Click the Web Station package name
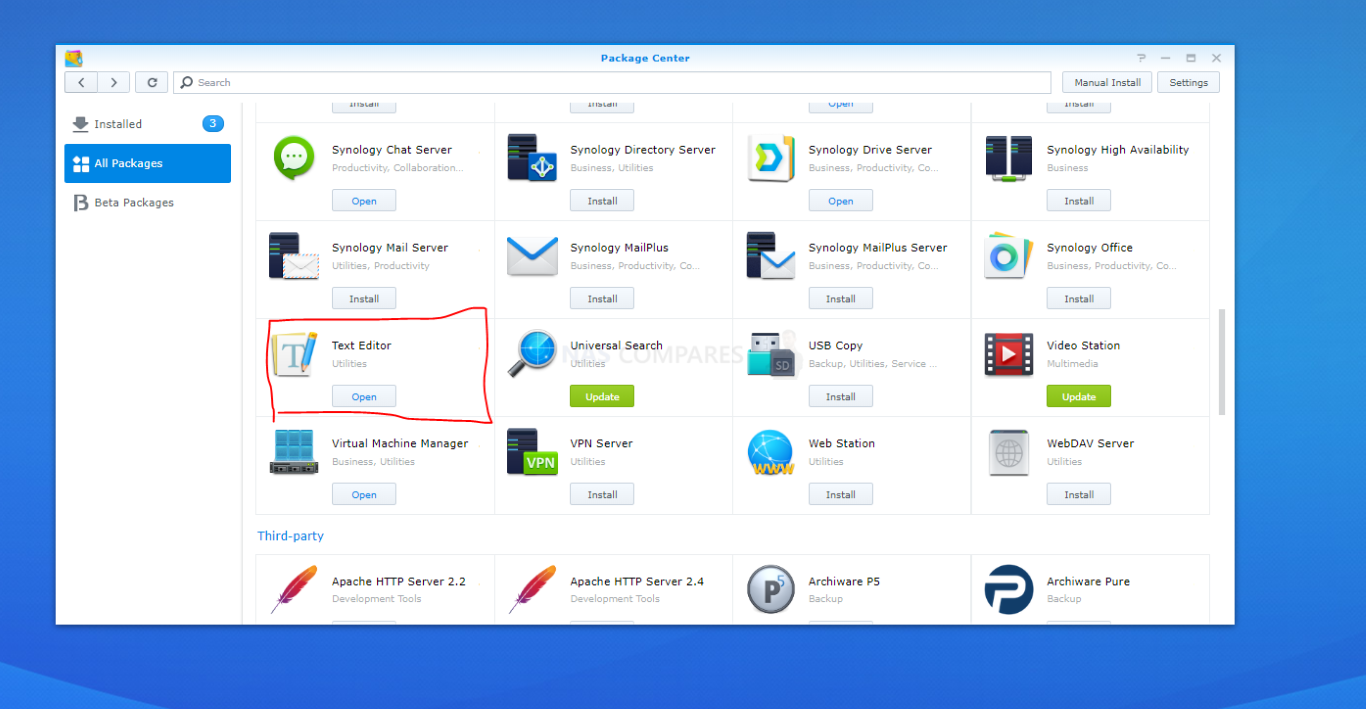1366x709 pixels. point(842,444)
